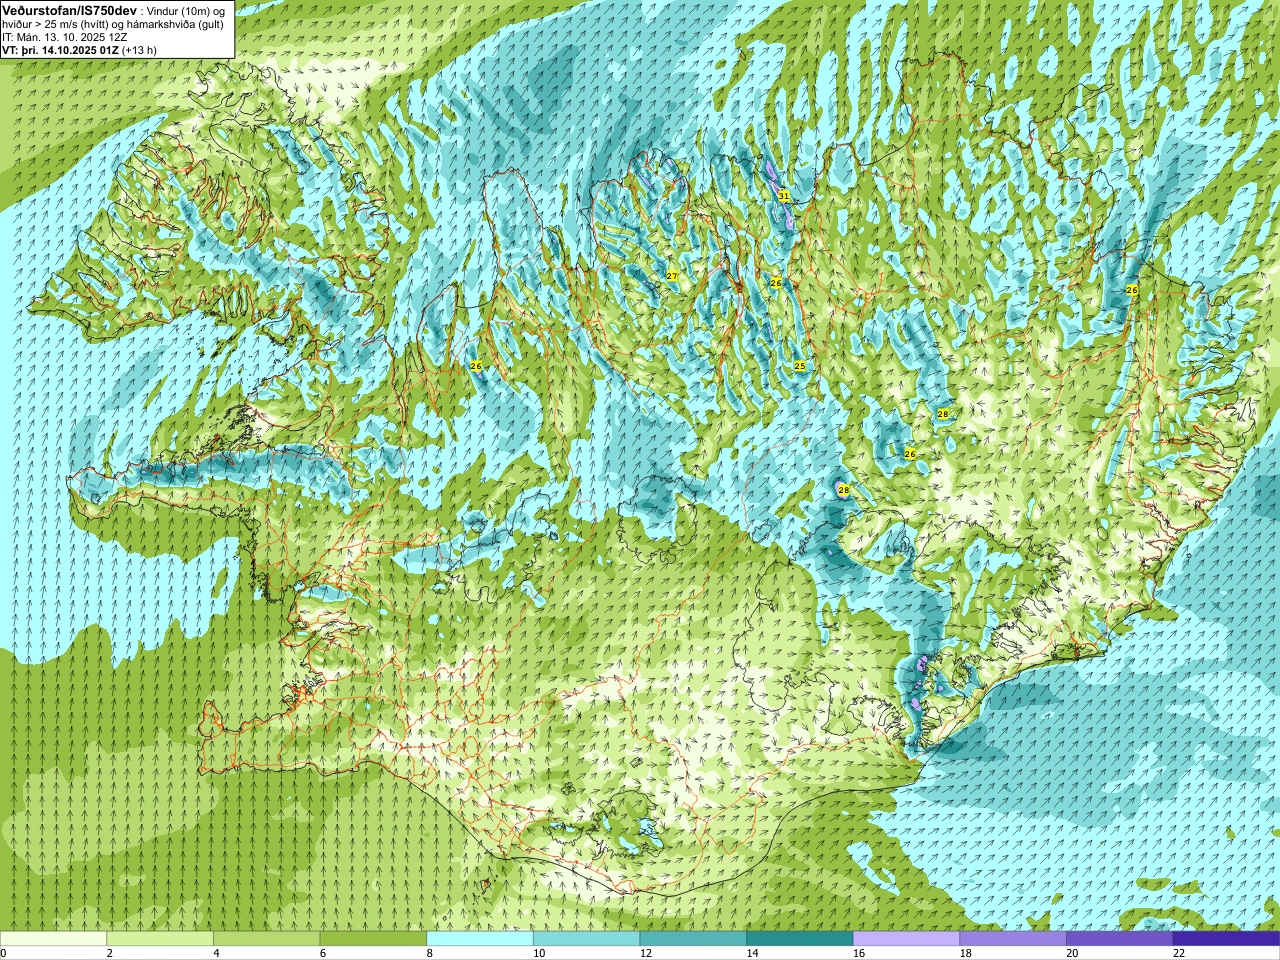Select the light green 2–4 m/s legend swatch
This screenshot has width=1280, height=960.
click(160, 939)
